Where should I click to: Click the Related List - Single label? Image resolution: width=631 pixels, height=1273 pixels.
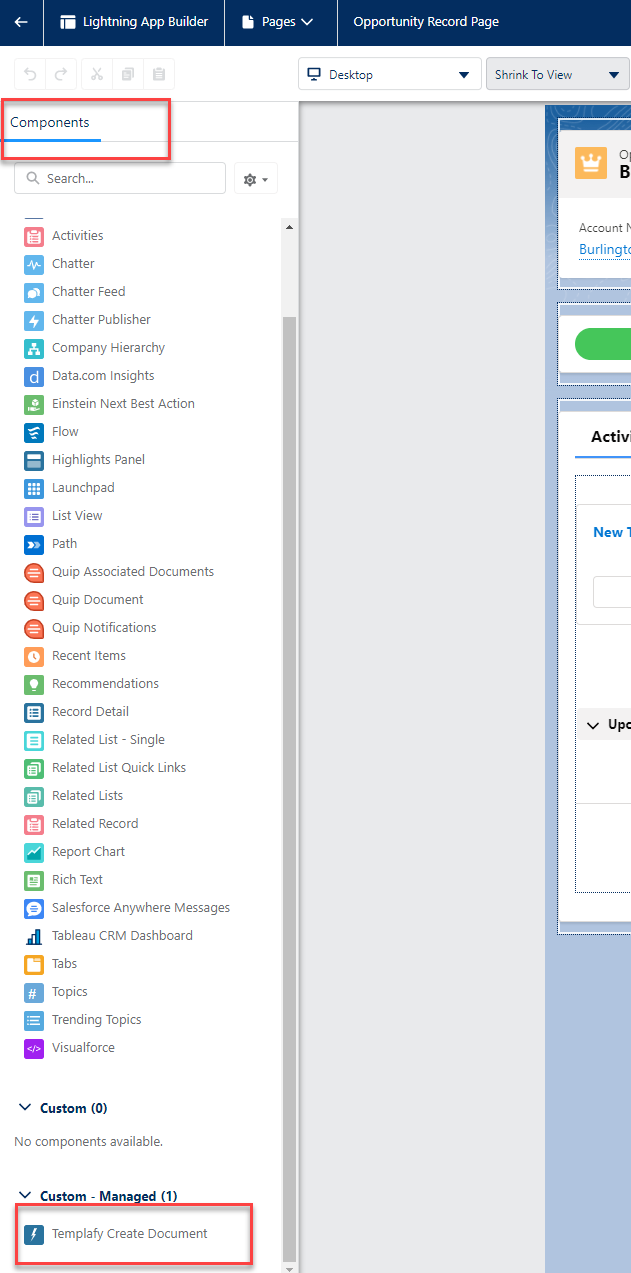point(108,740)
